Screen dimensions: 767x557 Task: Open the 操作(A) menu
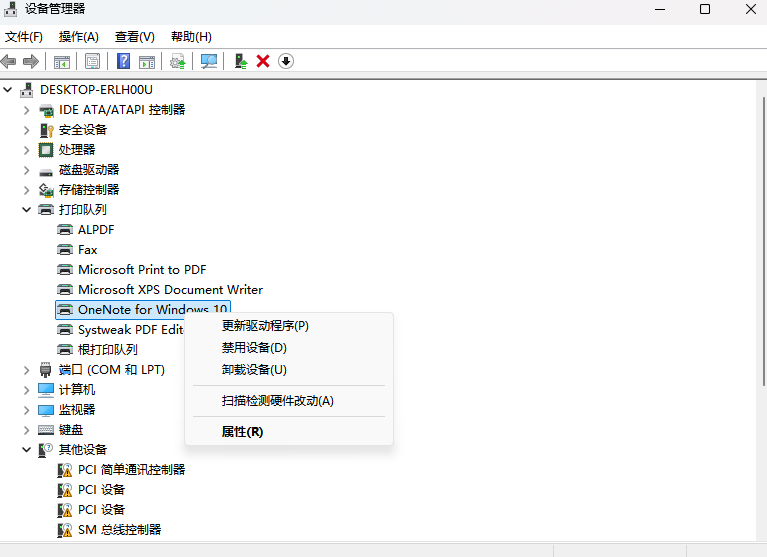click(79, 37)
